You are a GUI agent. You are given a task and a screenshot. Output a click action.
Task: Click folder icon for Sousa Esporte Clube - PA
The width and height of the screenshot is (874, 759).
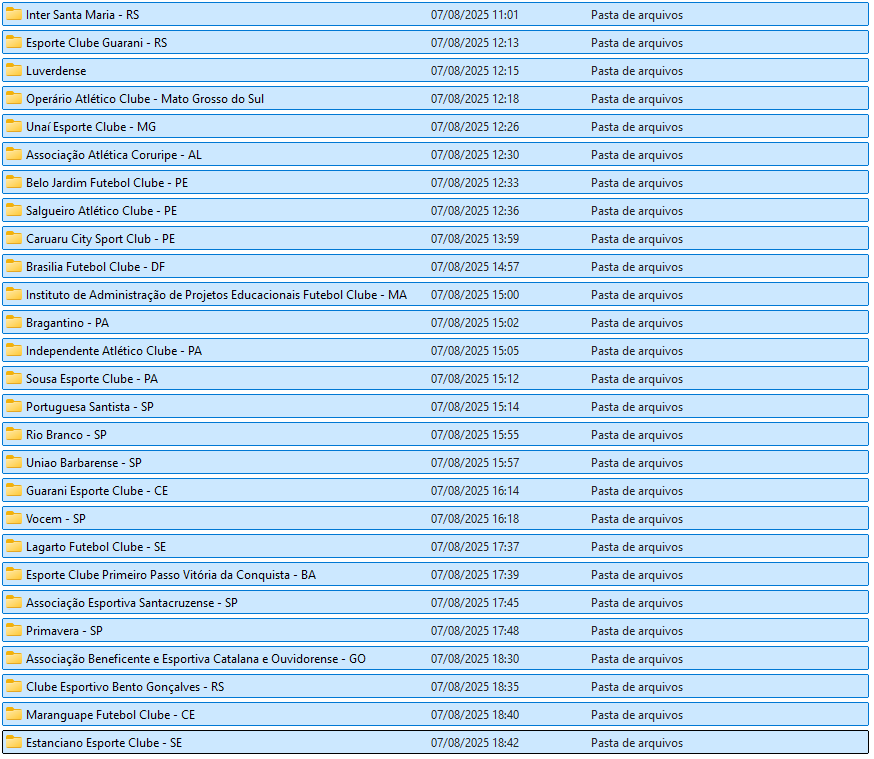[x=13, y=378]
